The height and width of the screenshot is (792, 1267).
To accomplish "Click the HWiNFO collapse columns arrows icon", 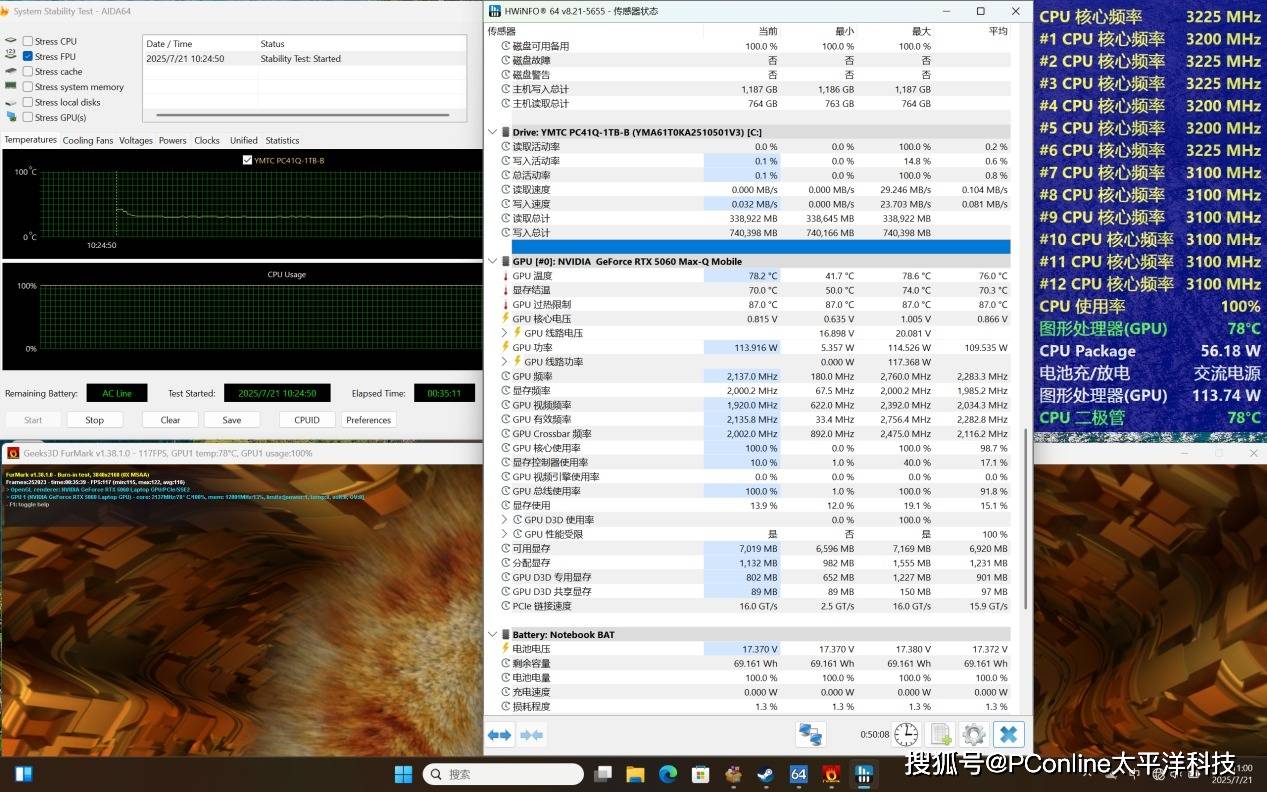I will (532, 735).
